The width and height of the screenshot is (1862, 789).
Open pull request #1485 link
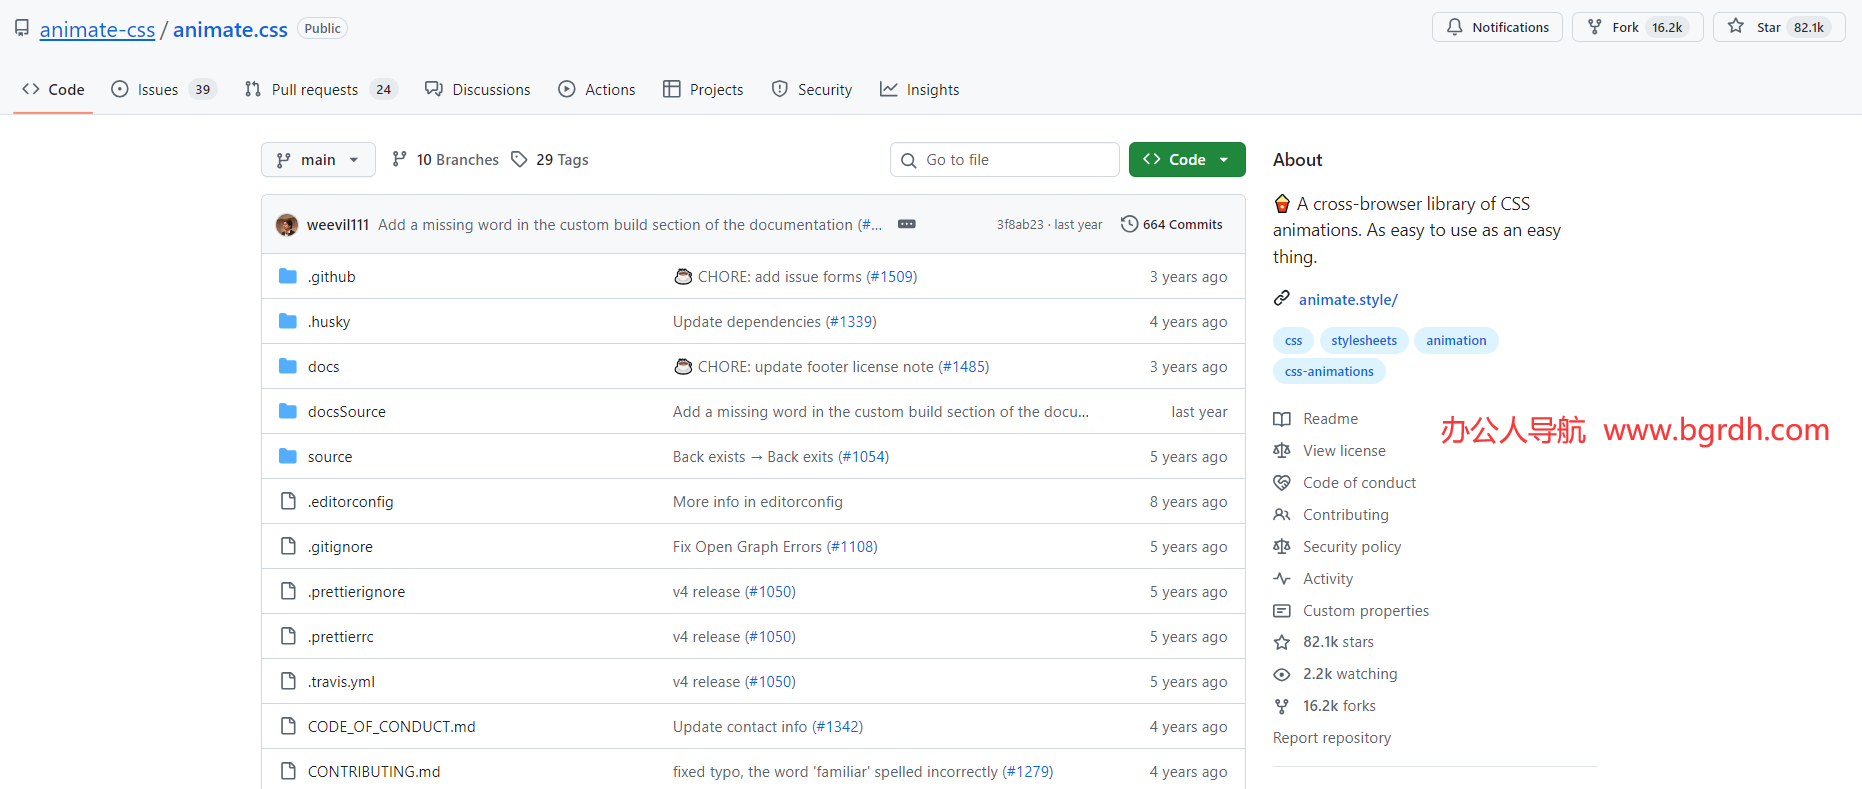point(964,367)
